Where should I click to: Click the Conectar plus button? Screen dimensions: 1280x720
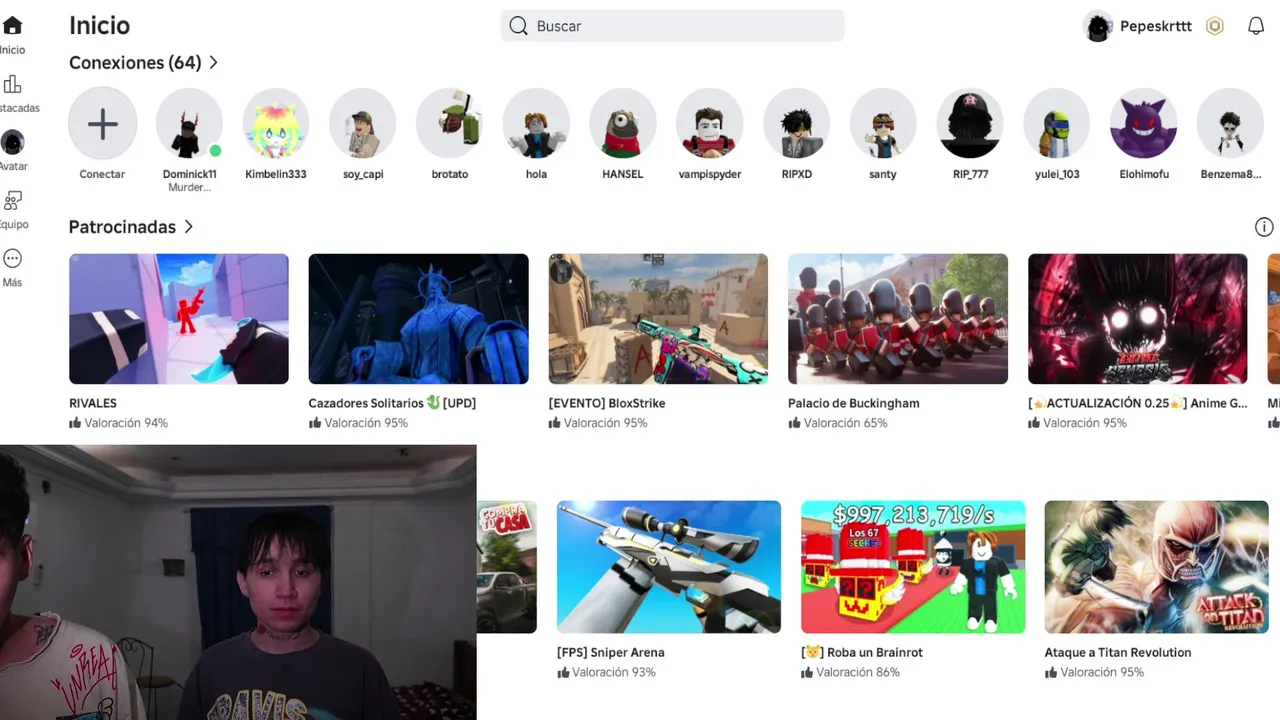click(102, 124)
